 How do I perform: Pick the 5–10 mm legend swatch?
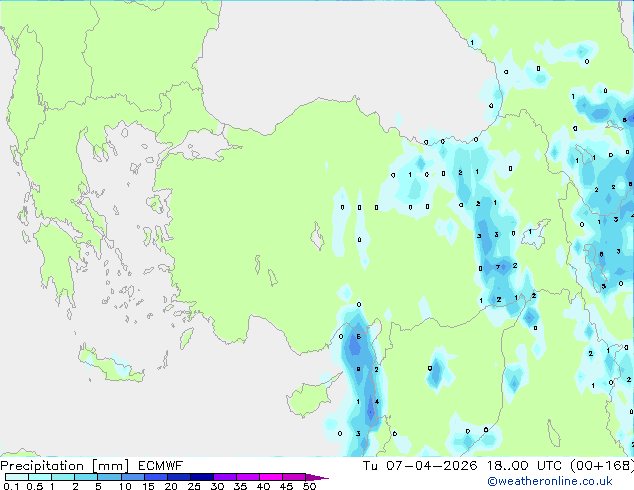(109, 477)
